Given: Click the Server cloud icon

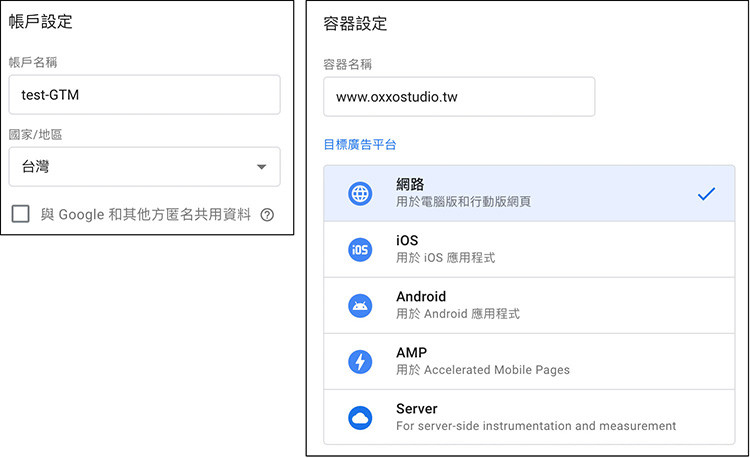Looking at the screenshot, I should pos(360,418).
